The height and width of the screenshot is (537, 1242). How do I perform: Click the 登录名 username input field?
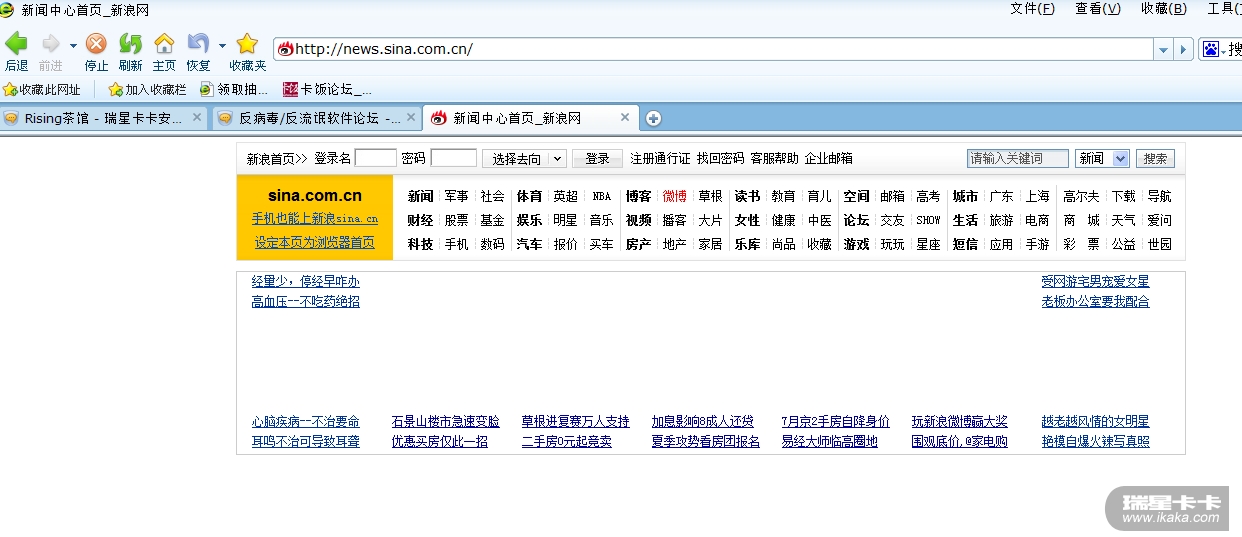[376, 158]
